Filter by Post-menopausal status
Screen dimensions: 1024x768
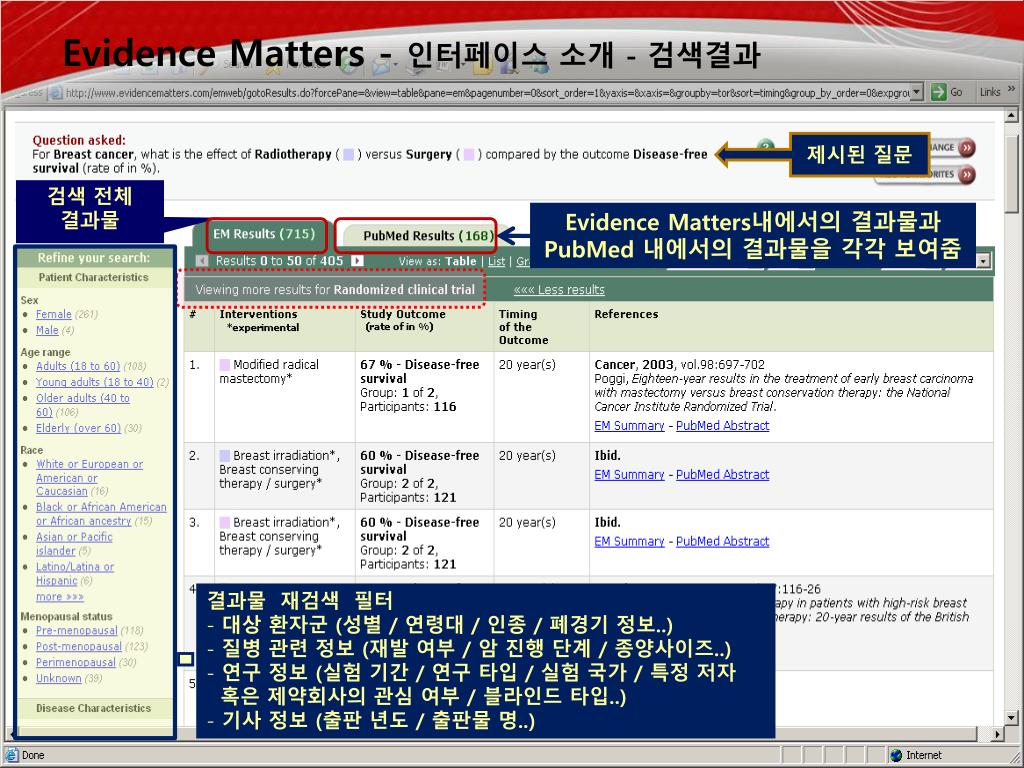click(78, 647)
